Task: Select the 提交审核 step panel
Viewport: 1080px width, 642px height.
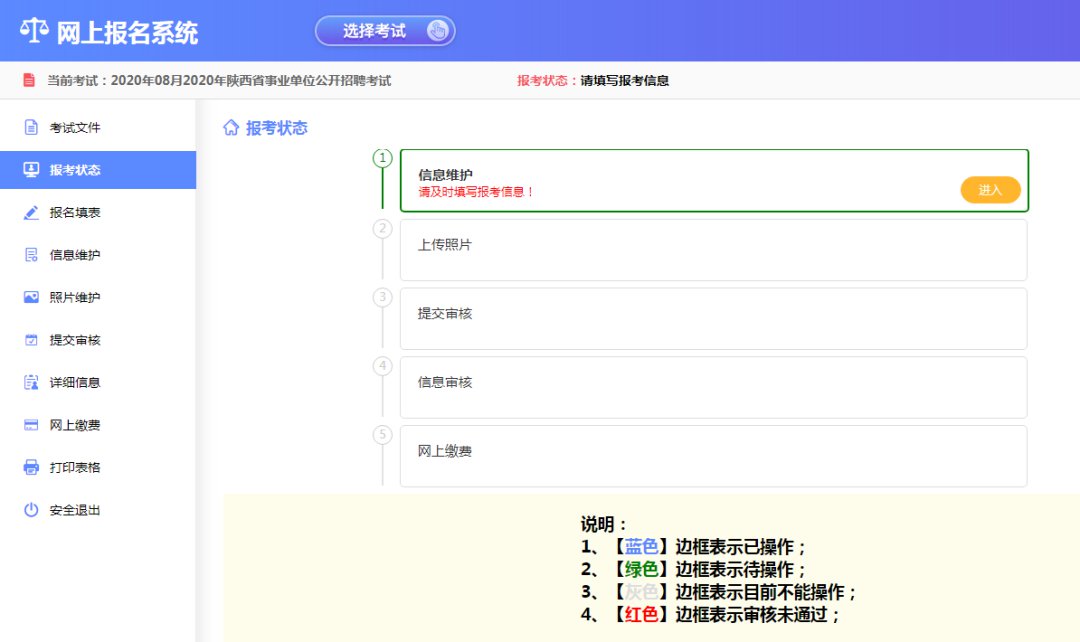Action: coord(713,319)
